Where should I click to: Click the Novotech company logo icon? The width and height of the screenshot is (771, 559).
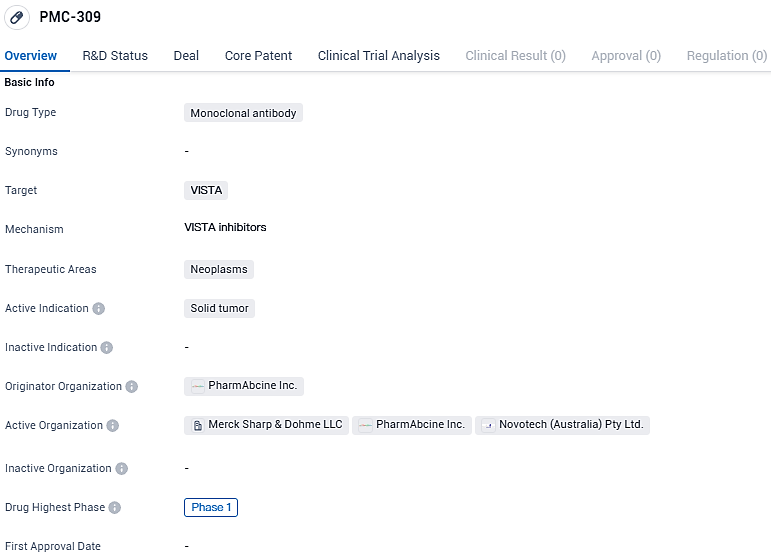pyautogui.click(x=487, y=425)
